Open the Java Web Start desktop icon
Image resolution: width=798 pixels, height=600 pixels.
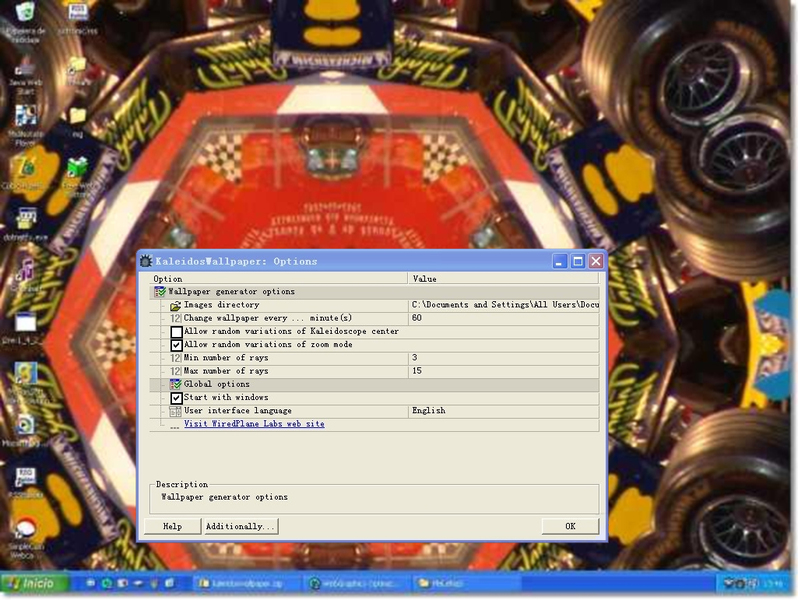click(24, 76)
